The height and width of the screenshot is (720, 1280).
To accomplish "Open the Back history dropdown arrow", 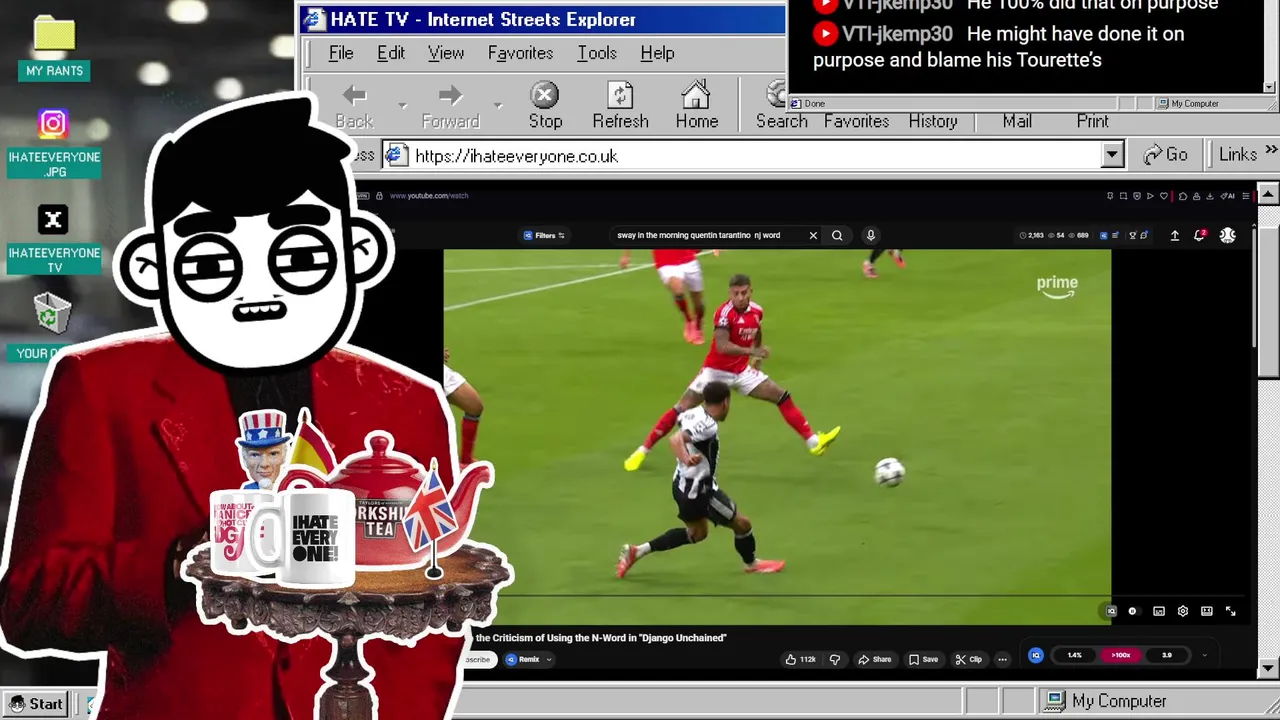I will point(402,105).
